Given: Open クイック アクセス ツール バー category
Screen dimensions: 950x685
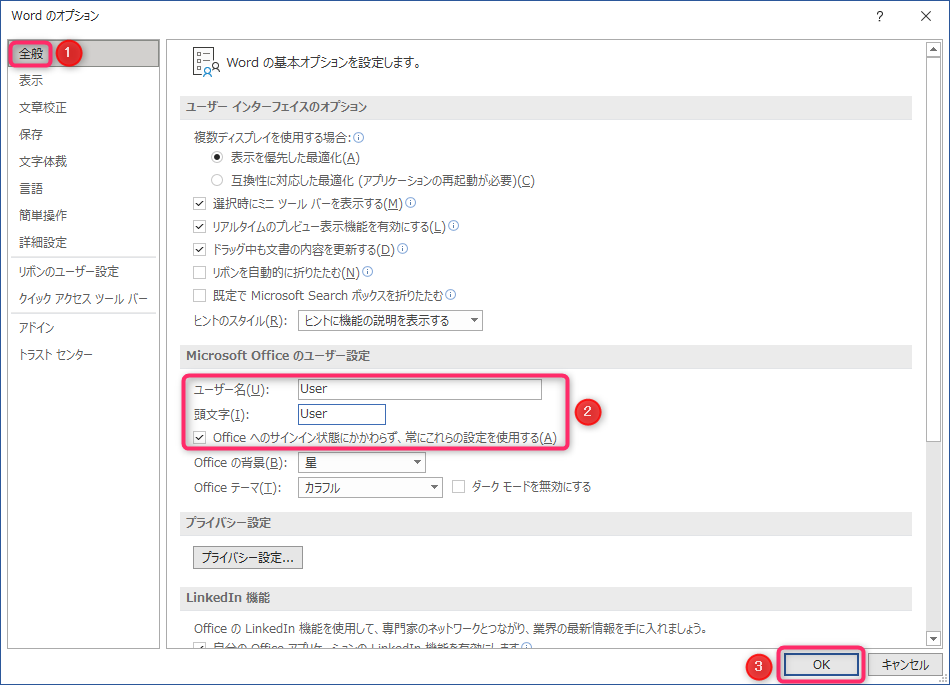Looking at the screenshot, I should click(x=83, y=299).
